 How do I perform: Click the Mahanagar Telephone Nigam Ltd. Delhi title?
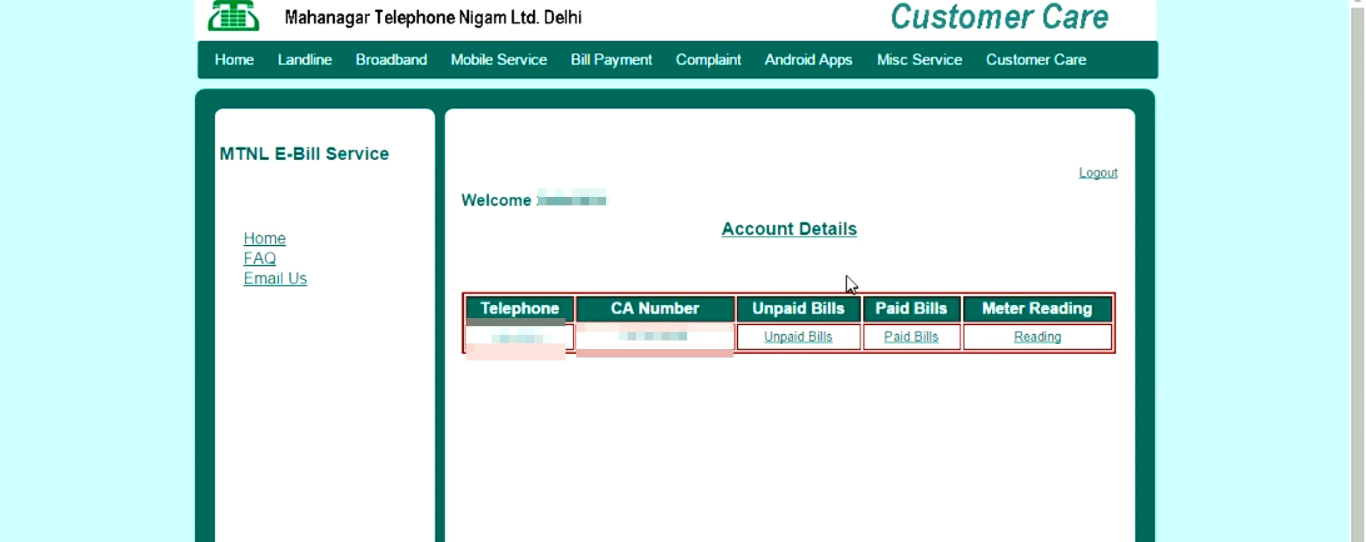coord(433,18)
